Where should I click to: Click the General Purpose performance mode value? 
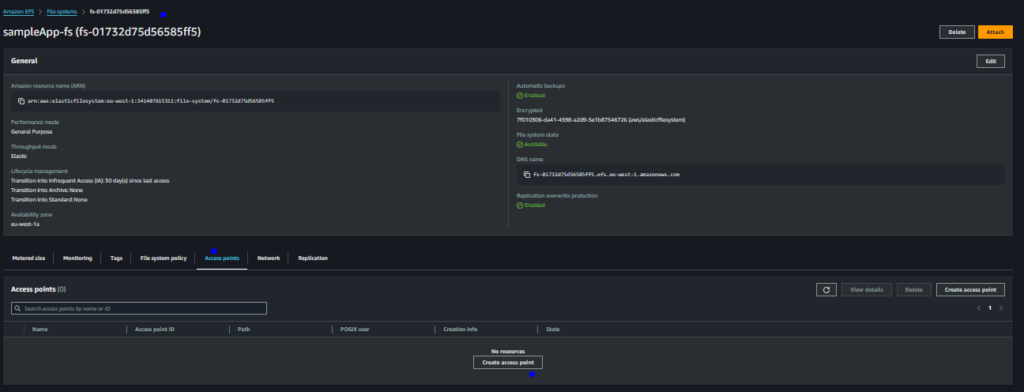[31, 132]
